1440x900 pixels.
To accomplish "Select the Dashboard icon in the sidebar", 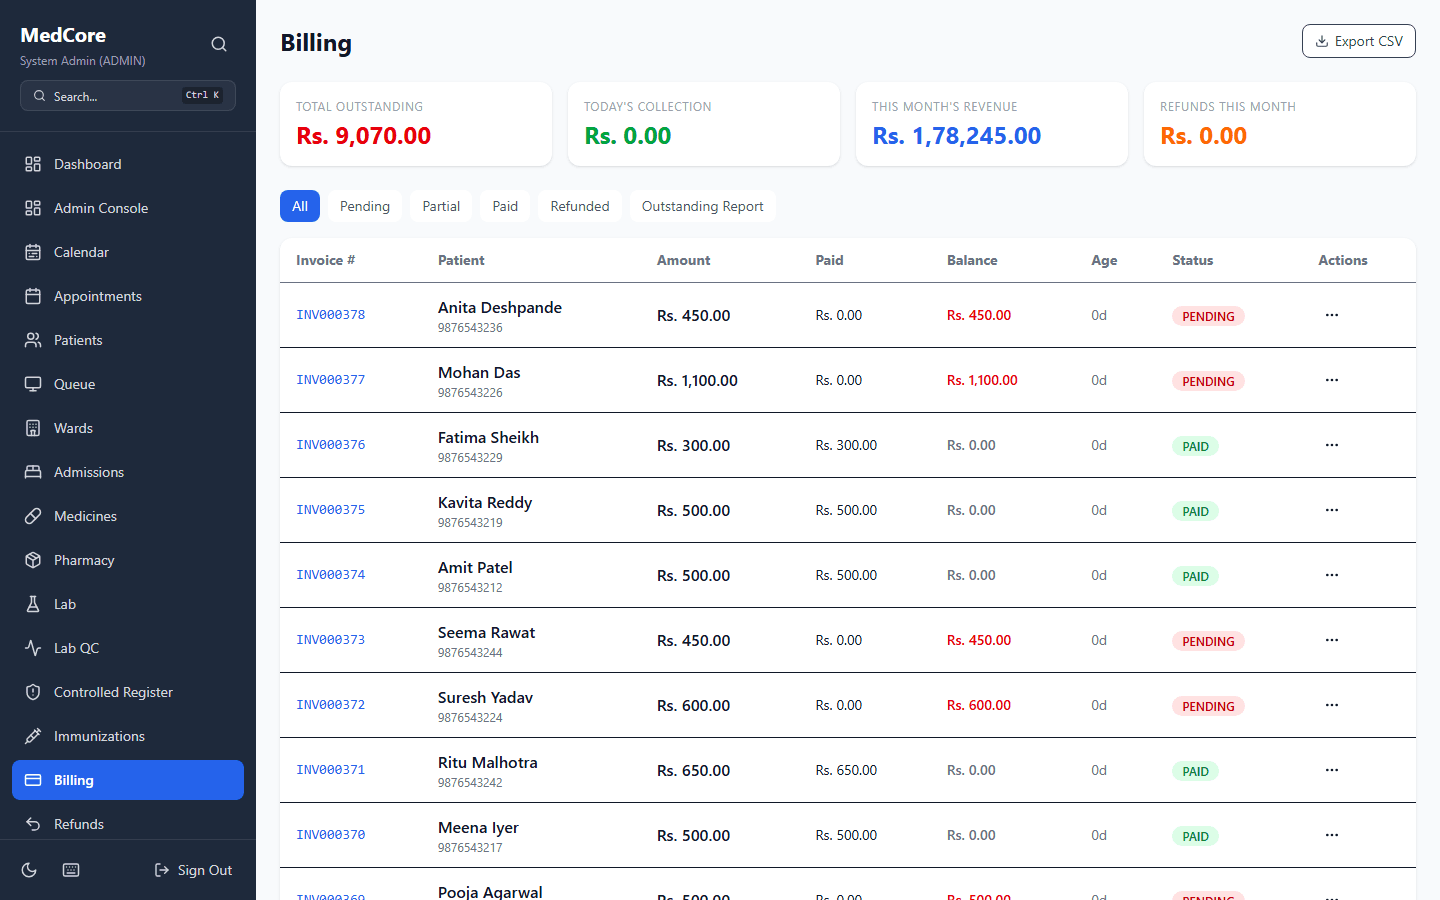I will 32,163.
